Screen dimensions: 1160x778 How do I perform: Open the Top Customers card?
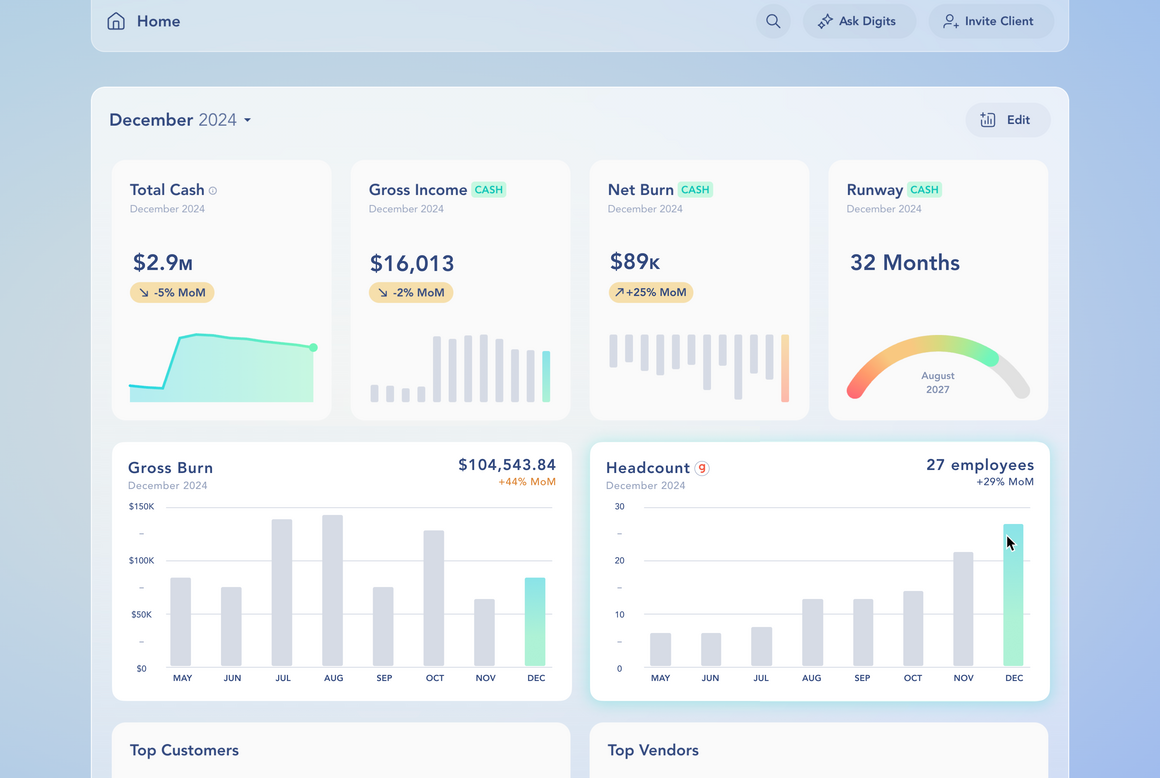pyautogui.click(x=341, y=750)
